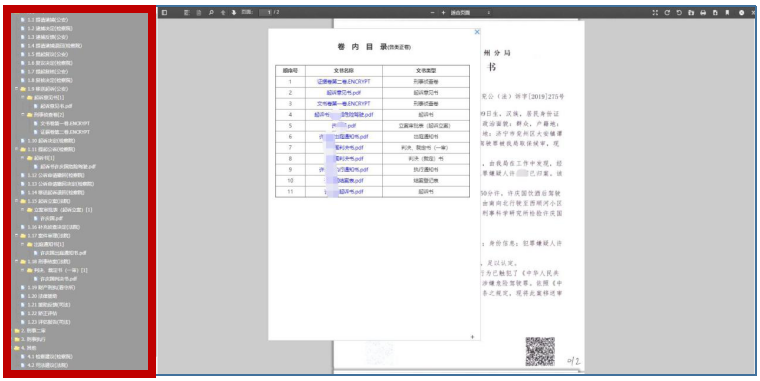Zoom in with the plus button
Image resolution: width=760 pixels, height=381 pixels.
pos(443,13)
